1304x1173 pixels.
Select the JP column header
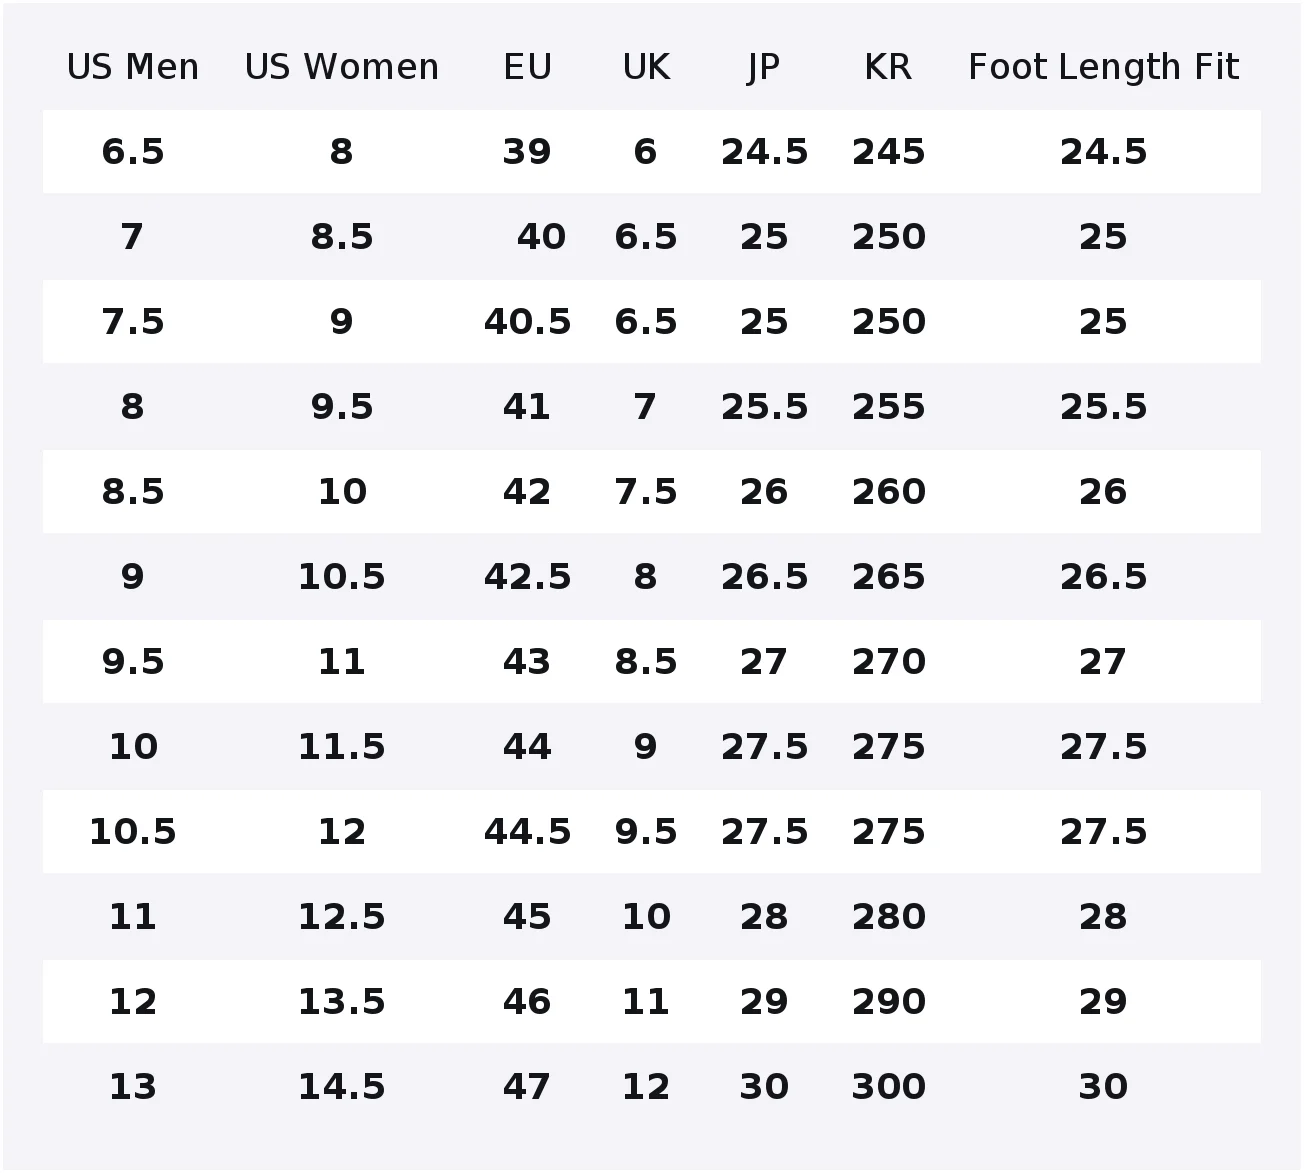click(763, 67)
